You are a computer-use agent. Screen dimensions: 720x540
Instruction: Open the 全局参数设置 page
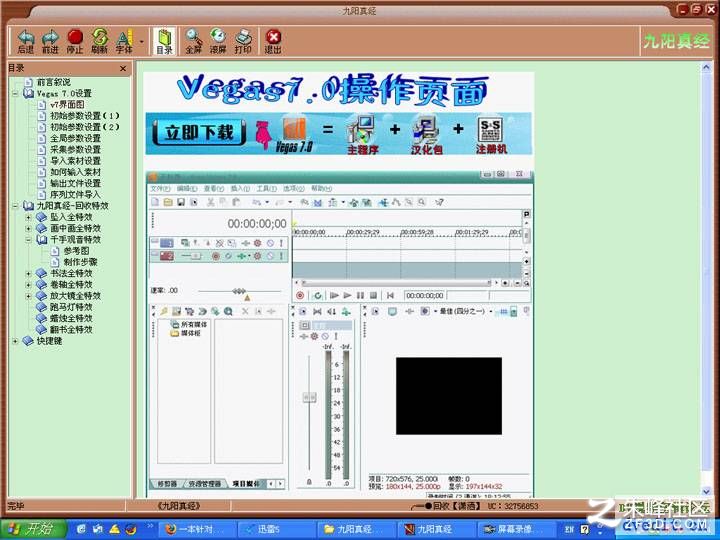pos(75,138)
